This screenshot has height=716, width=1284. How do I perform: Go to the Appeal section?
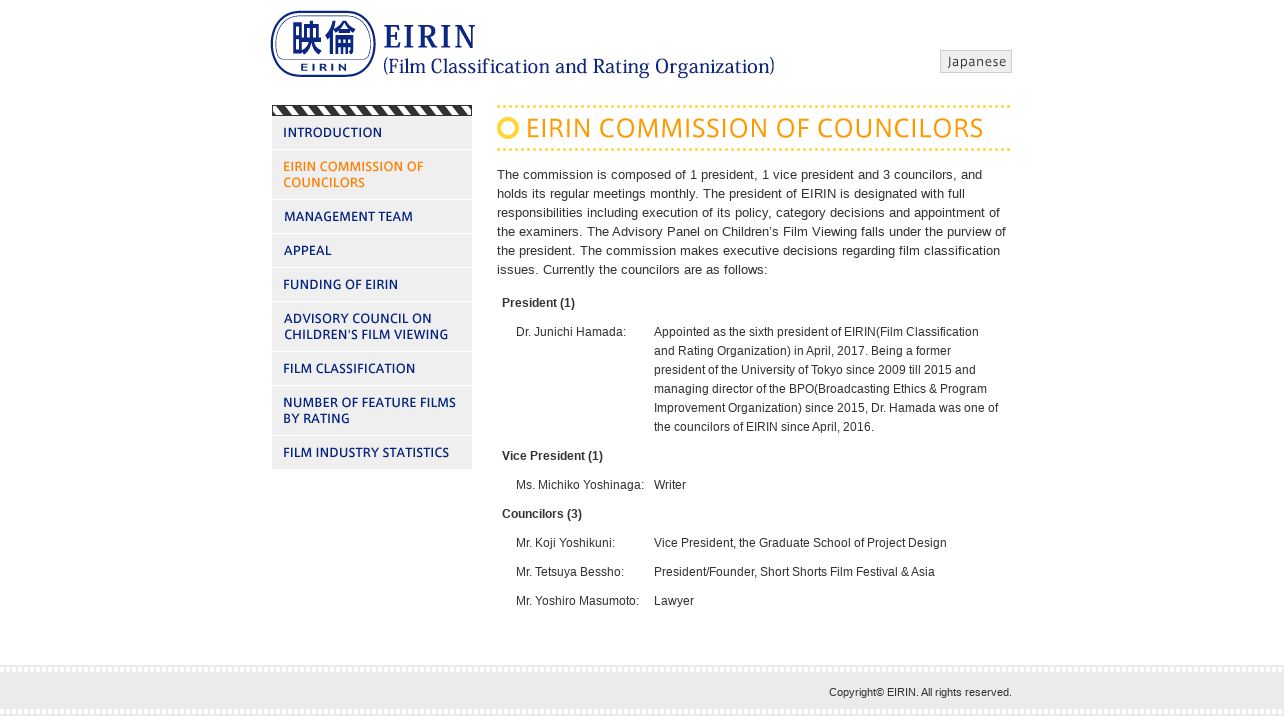pyautogui.click(x=372, y=251)
